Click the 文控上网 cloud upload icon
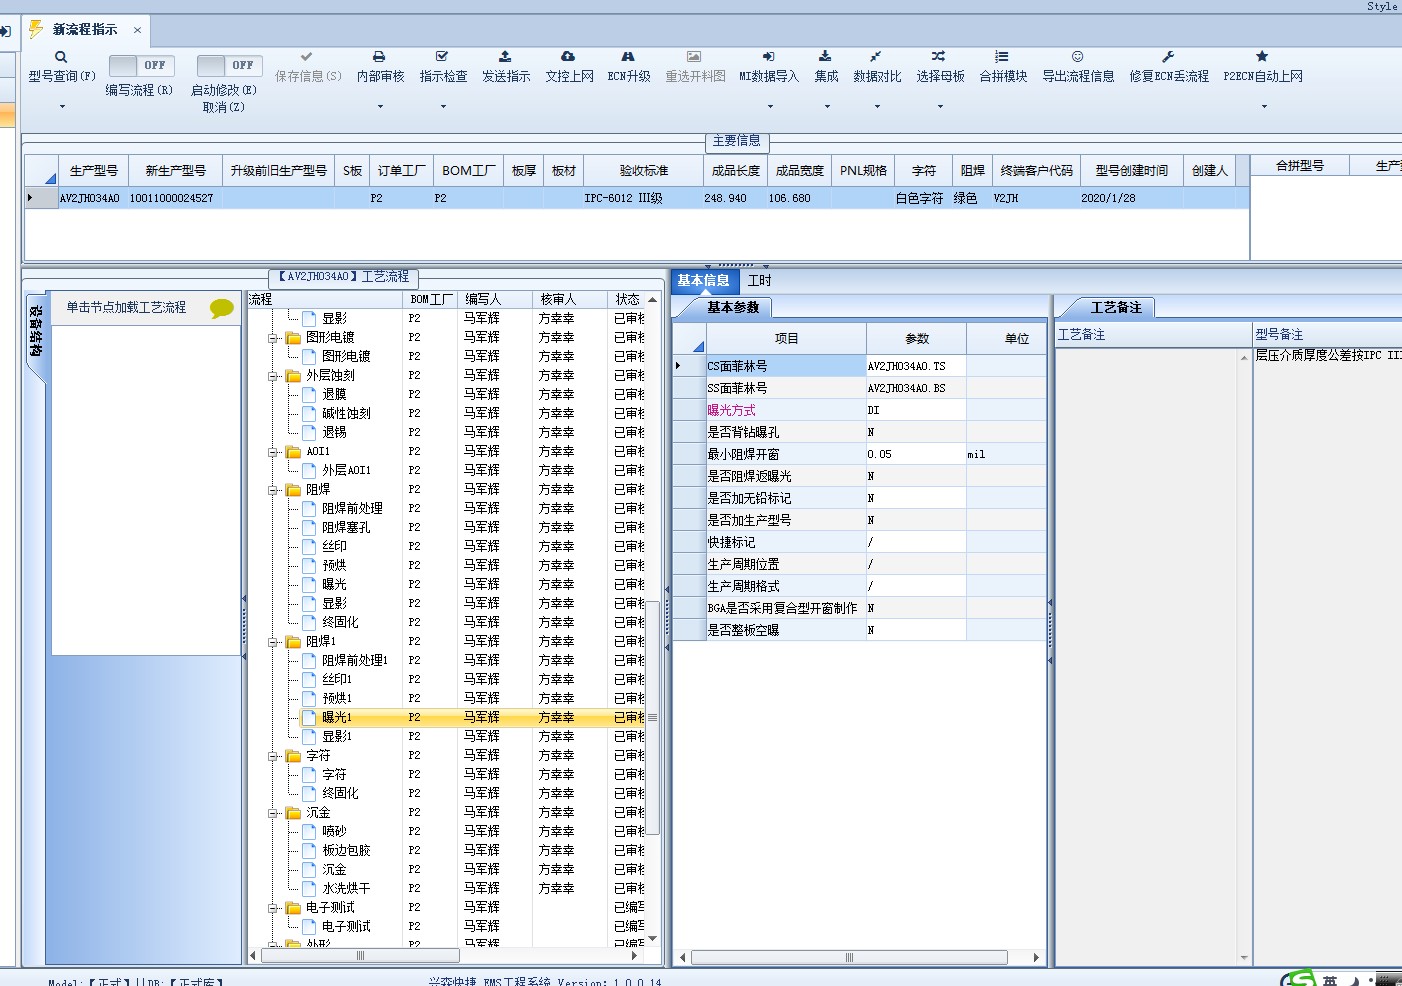Viewport: 1402px width, 986px height. click(568, 57)
